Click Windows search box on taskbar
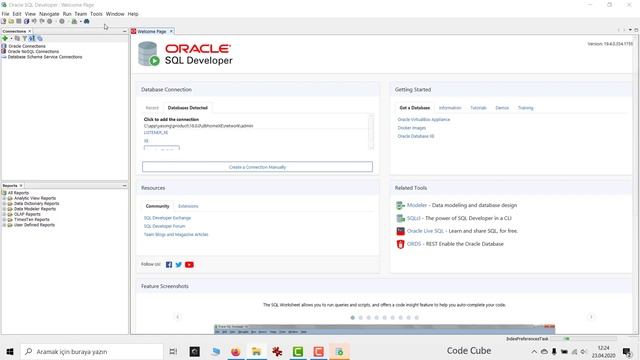The width and height of the screenshot is (640, 360). (92, 351)
